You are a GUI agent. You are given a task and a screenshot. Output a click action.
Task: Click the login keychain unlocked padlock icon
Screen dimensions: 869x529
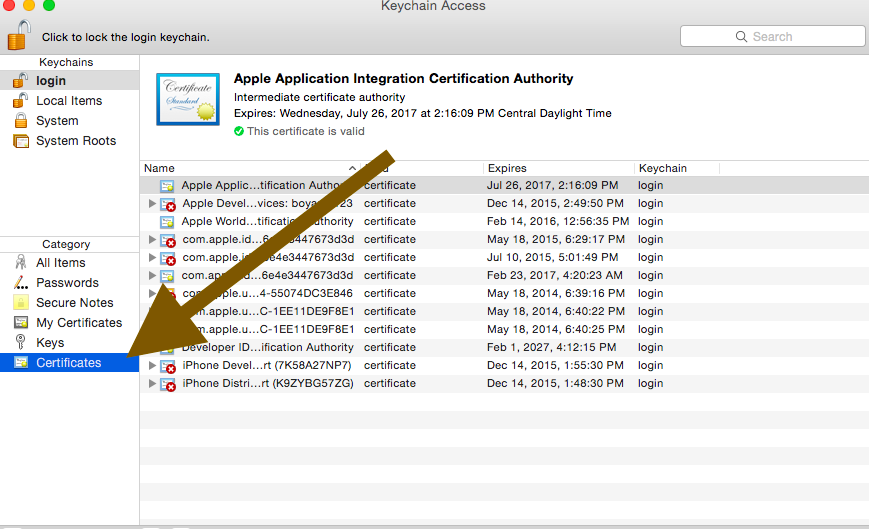click(21, 80)
